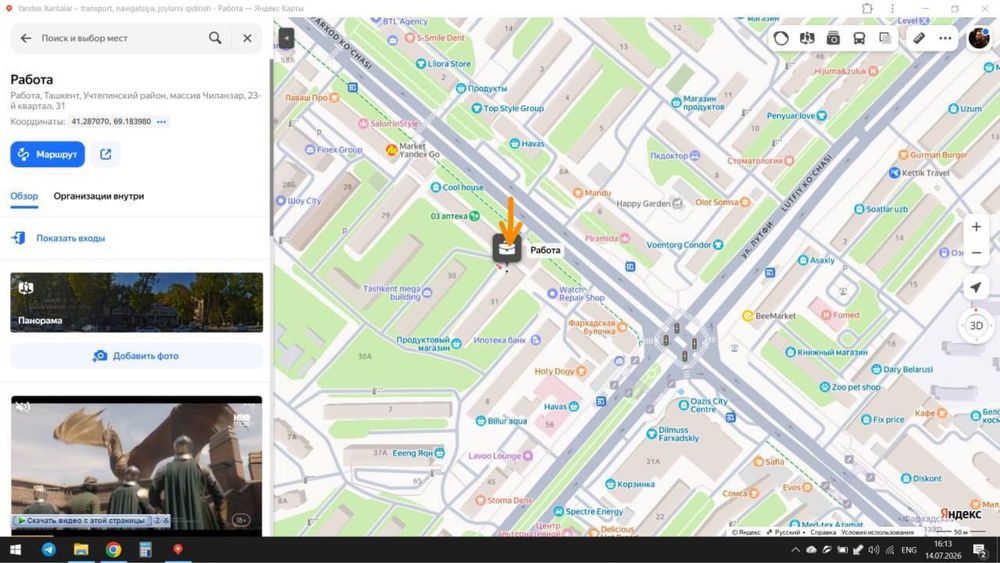Open the map layers type icon
The width and height of the screenshot is (1000, 563).
point(885,38)
